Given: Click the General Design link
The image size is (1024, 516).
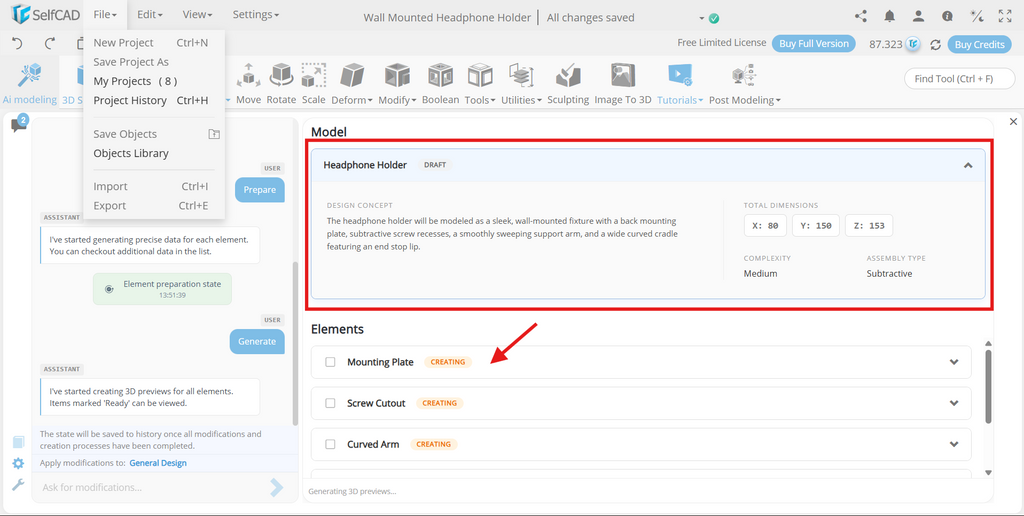Looking at the screenshot, I should coord(158,463).
